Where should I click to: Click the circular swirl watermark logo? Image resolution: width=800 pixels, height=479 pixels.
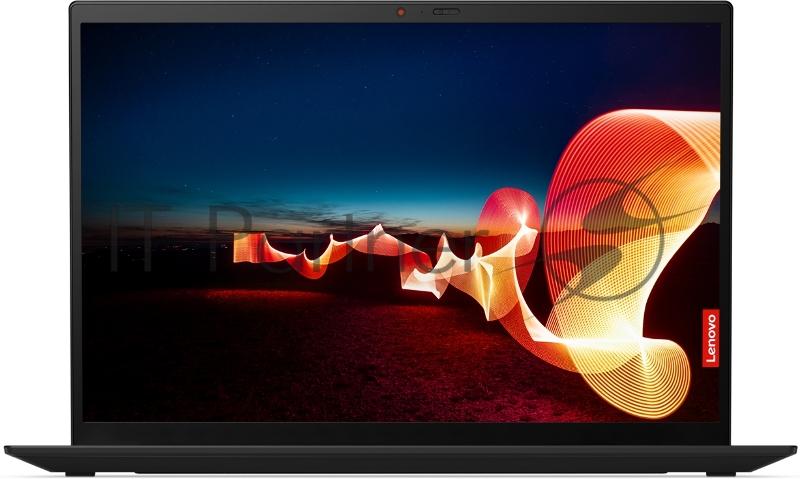pyautogui.click(x=600, y=238)
